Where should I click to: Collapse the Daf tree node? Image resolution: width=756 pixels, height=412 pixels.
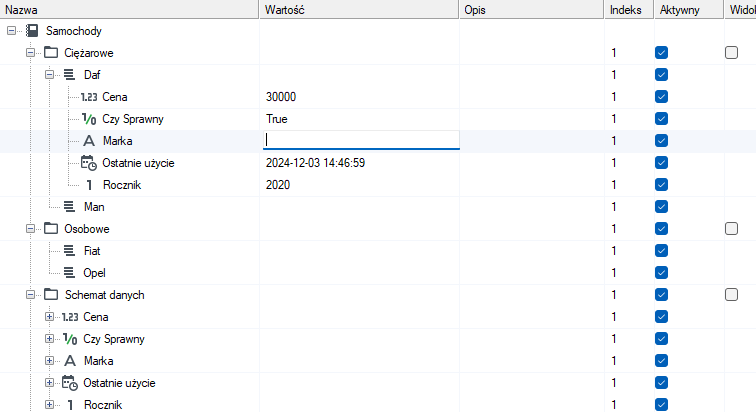[x=49, y=75]
